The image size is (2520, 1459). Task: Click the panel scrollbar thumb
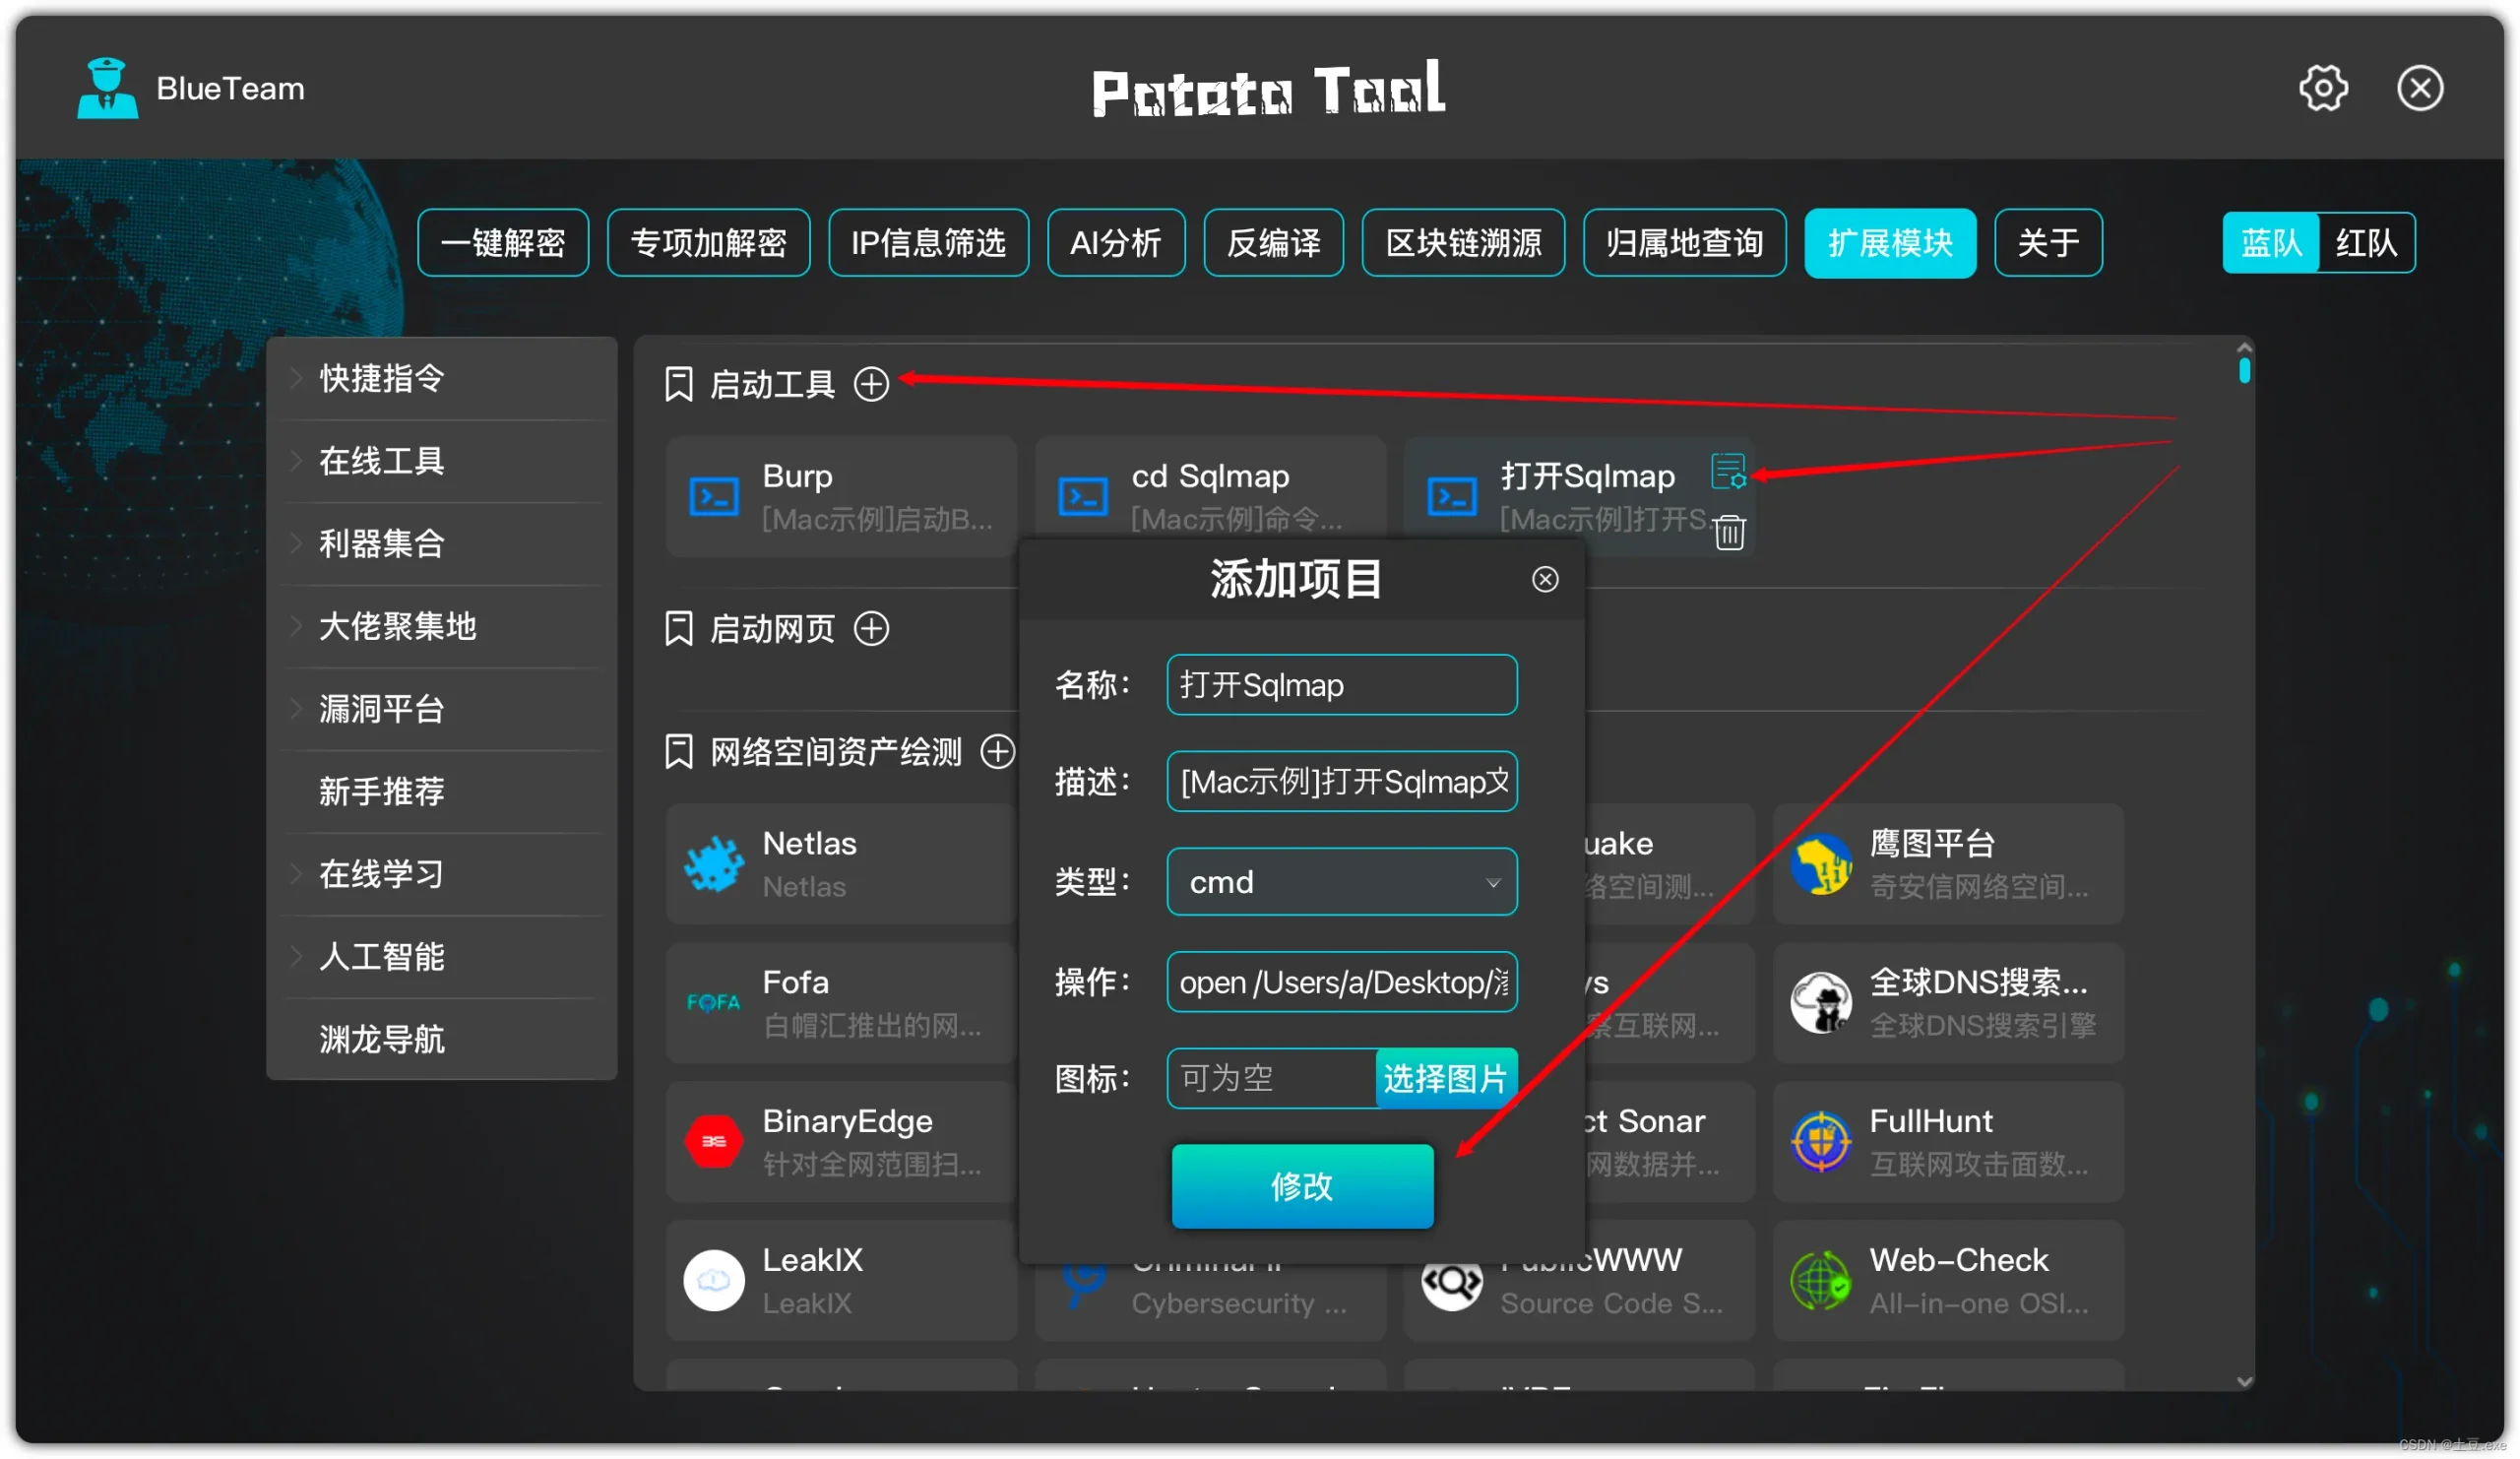click(x=2245, y=371)
